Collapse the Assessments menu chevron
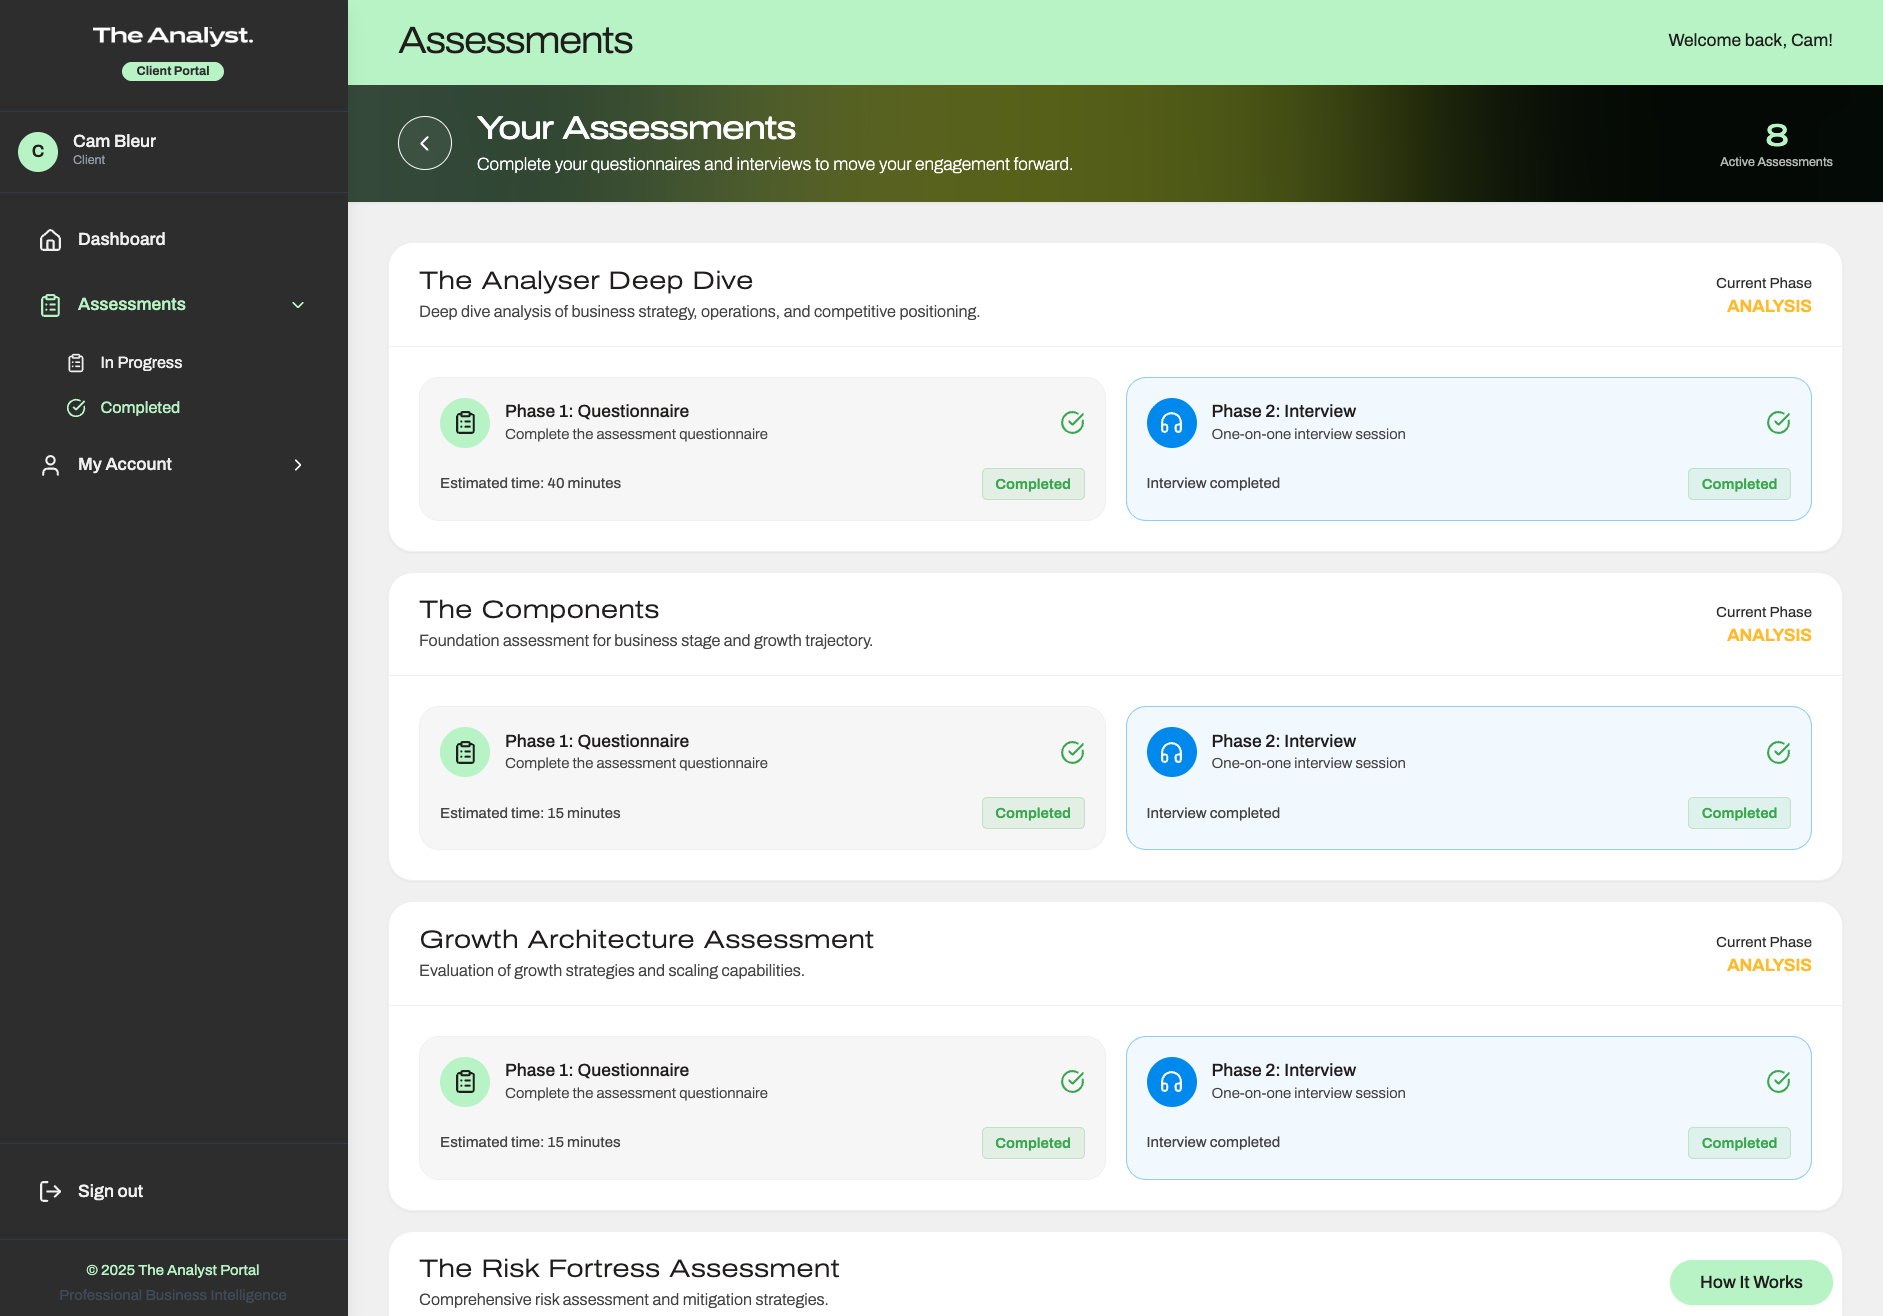Screen dimensions: 1883x1316 point(297,305)
